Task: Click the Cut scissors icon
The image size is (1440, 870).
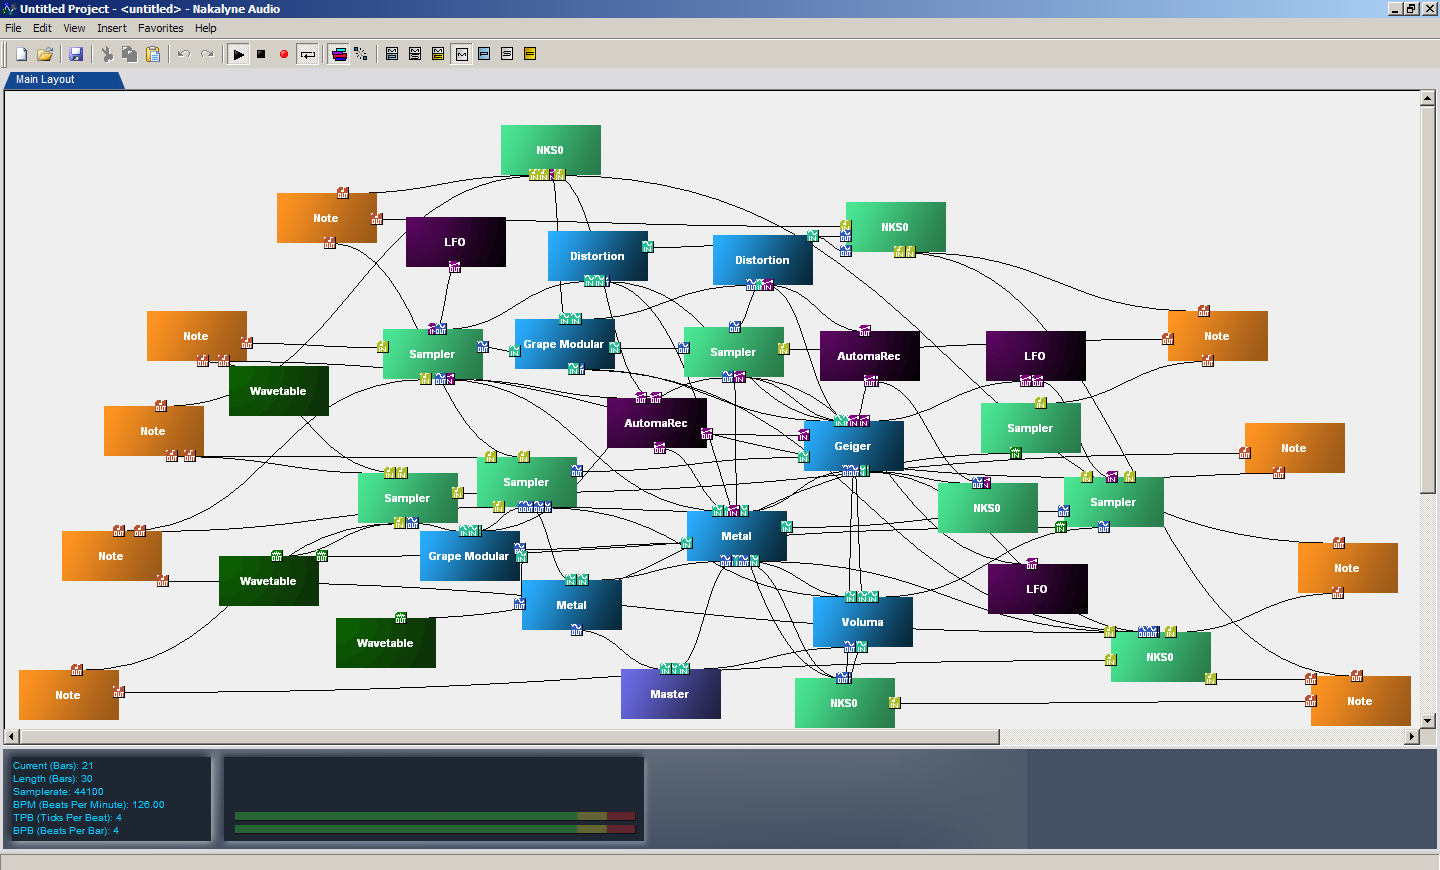Action: [107, 54]
